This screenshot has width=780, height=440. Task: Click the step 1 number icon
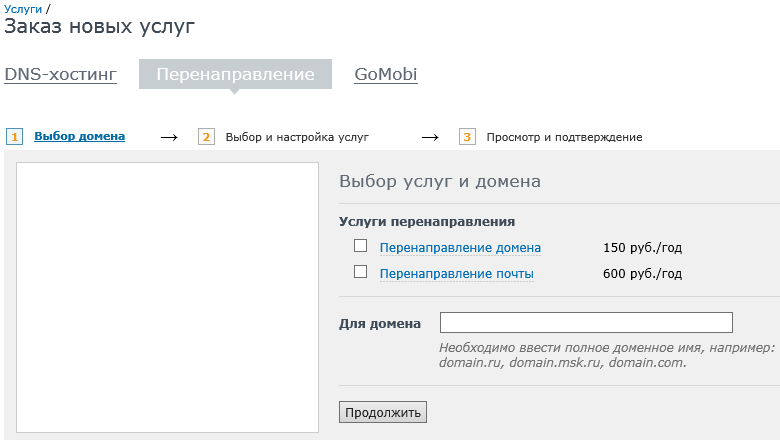pyautogui.click(x=14, y=137)
